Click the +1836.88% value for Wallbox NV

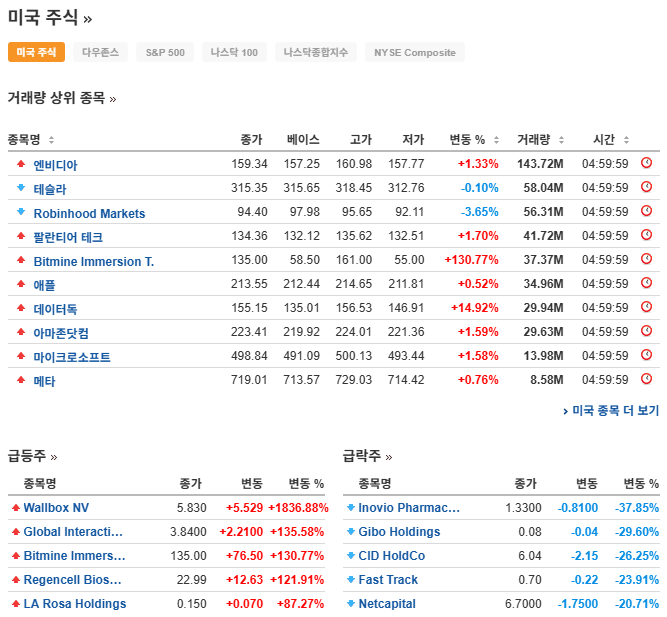pos(299,508)
